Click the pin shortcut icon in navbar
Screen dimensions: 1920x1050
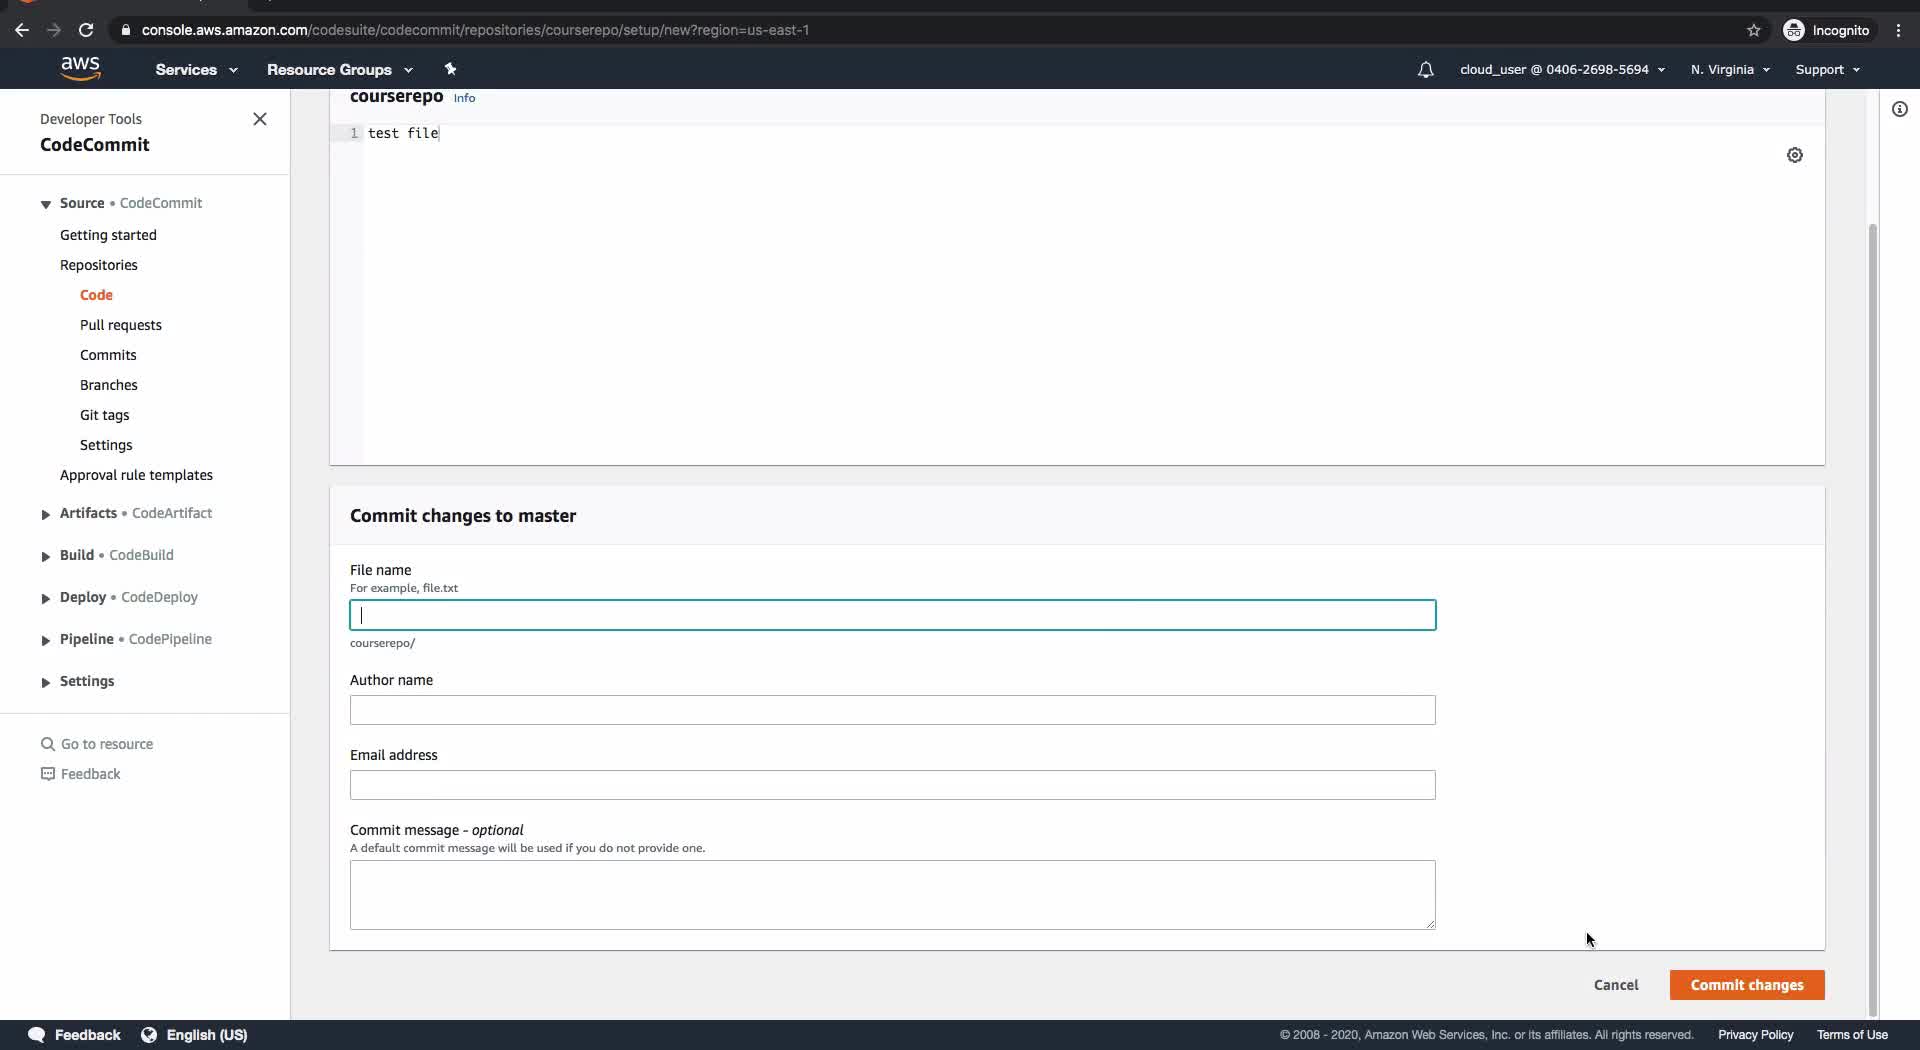pyautogui.click(x=450, y=69)
